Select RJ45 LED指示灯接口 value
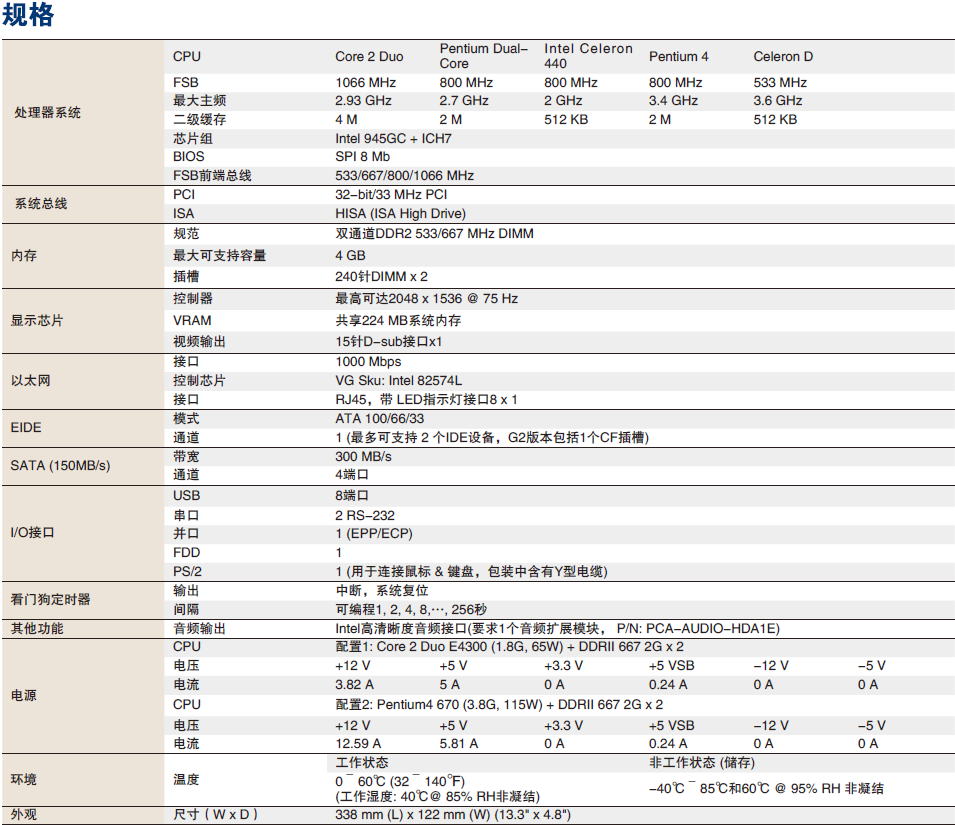 pos(426,399)
